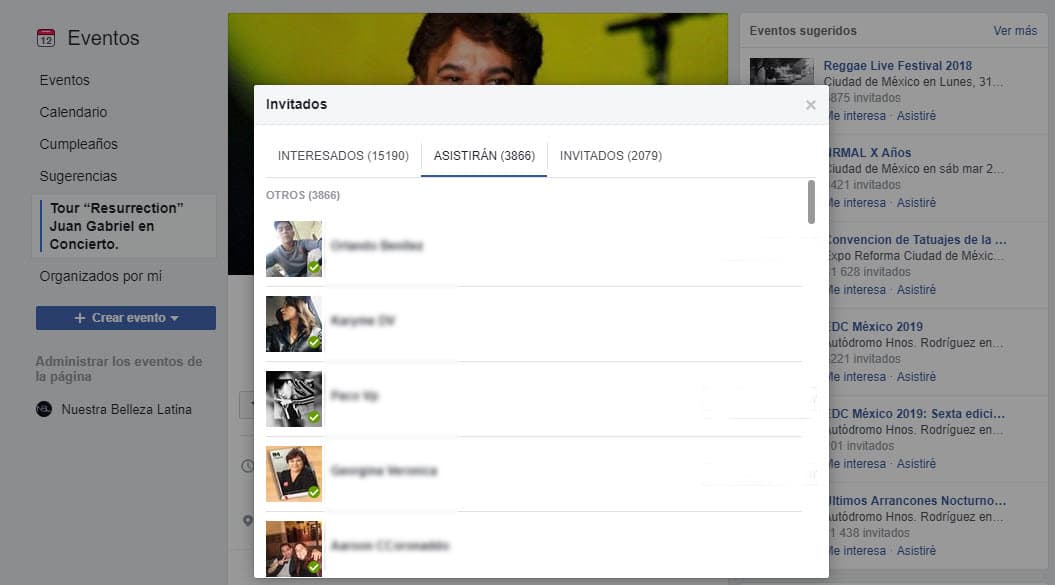Switch to the Interesados tab

[x=343, y=156]
